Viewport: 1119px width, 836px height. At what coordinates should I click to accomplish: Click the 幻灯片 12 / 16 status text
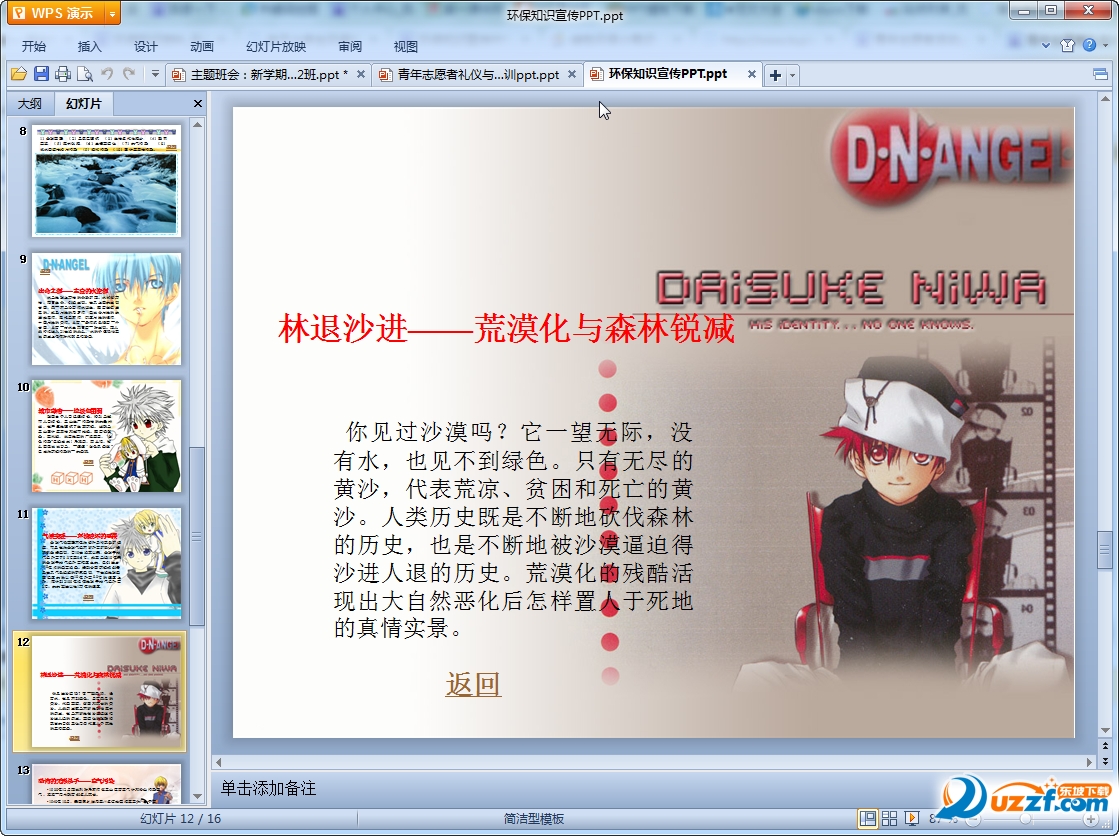click(x=181, y=818)
